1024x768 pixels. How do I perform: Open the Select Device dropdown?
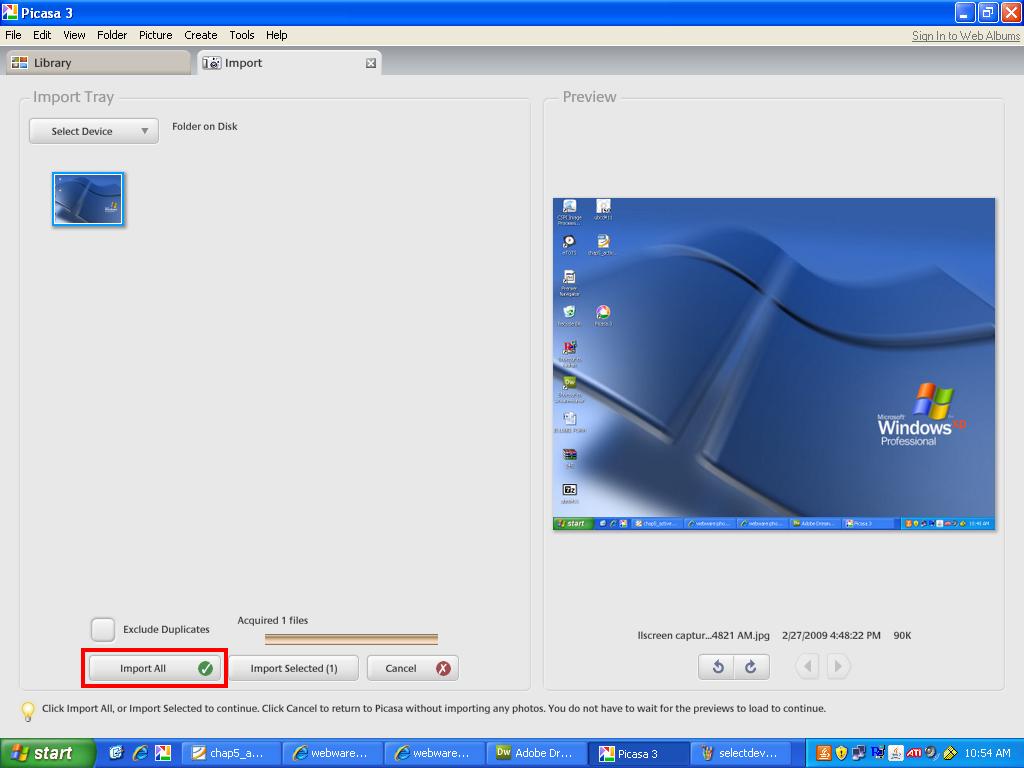[x=93, y=131]
